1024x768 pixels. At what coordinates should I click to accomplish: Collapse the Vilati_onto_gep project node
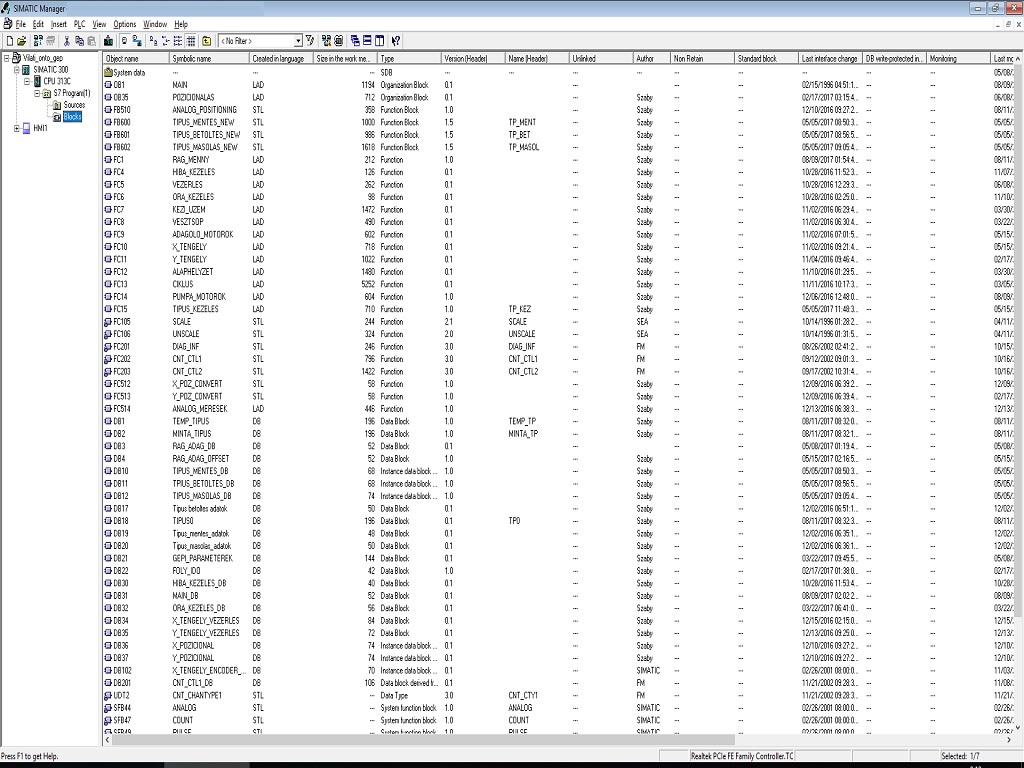(7, 57)
